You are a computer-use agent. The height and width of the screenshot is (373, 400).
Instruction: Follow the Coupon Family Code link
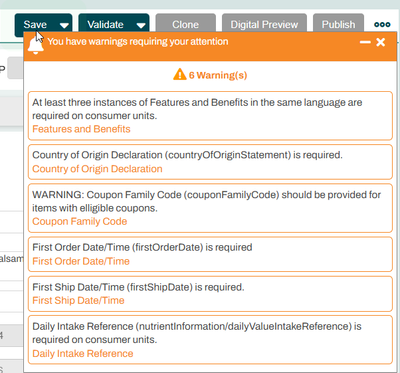click(80, 221)
